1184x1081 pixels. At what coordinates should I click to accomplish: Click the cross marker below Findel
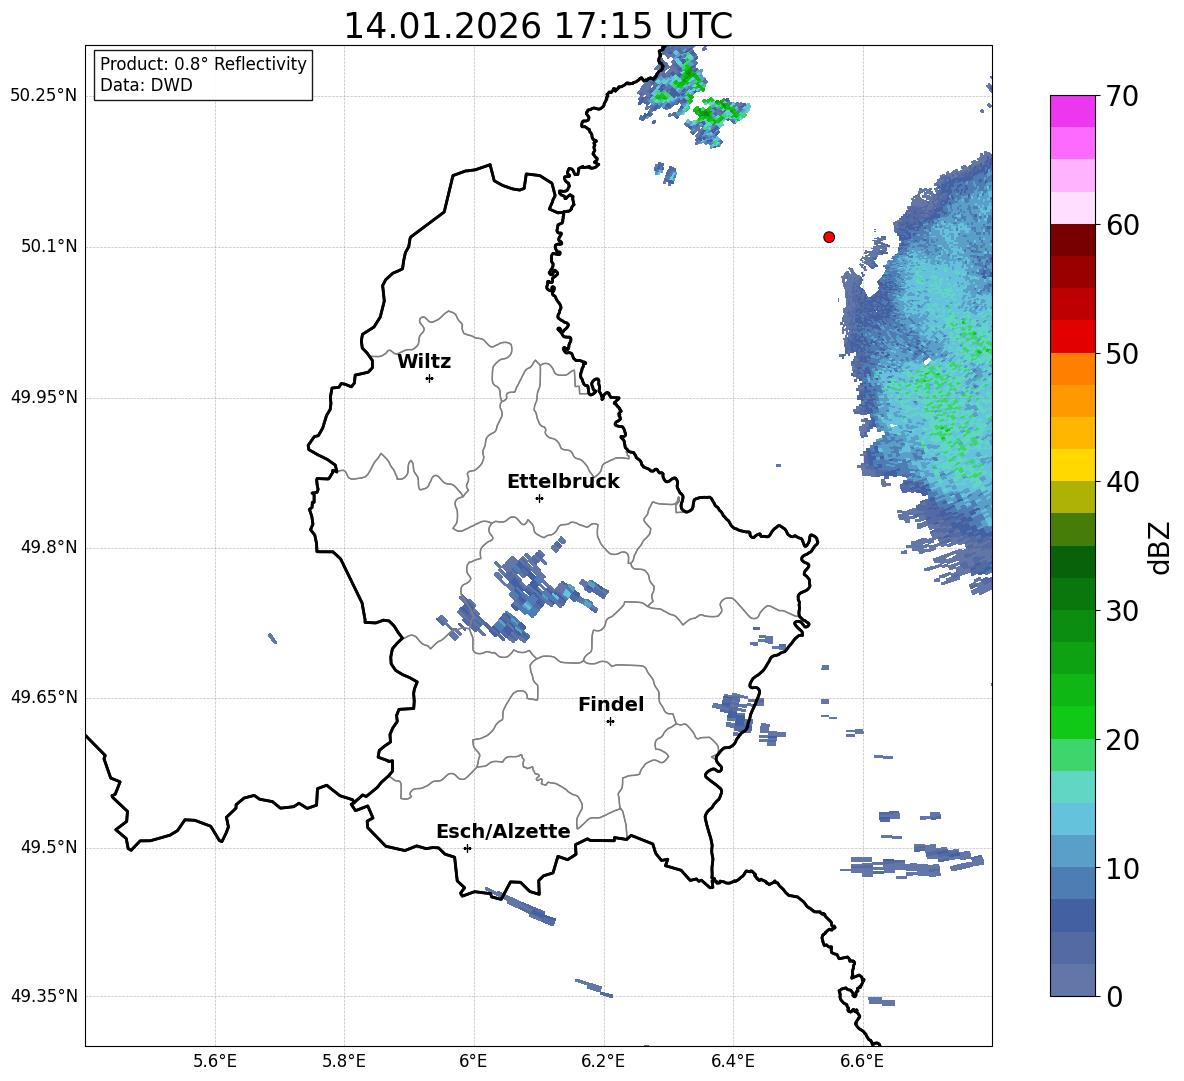[x=610, y=722]
